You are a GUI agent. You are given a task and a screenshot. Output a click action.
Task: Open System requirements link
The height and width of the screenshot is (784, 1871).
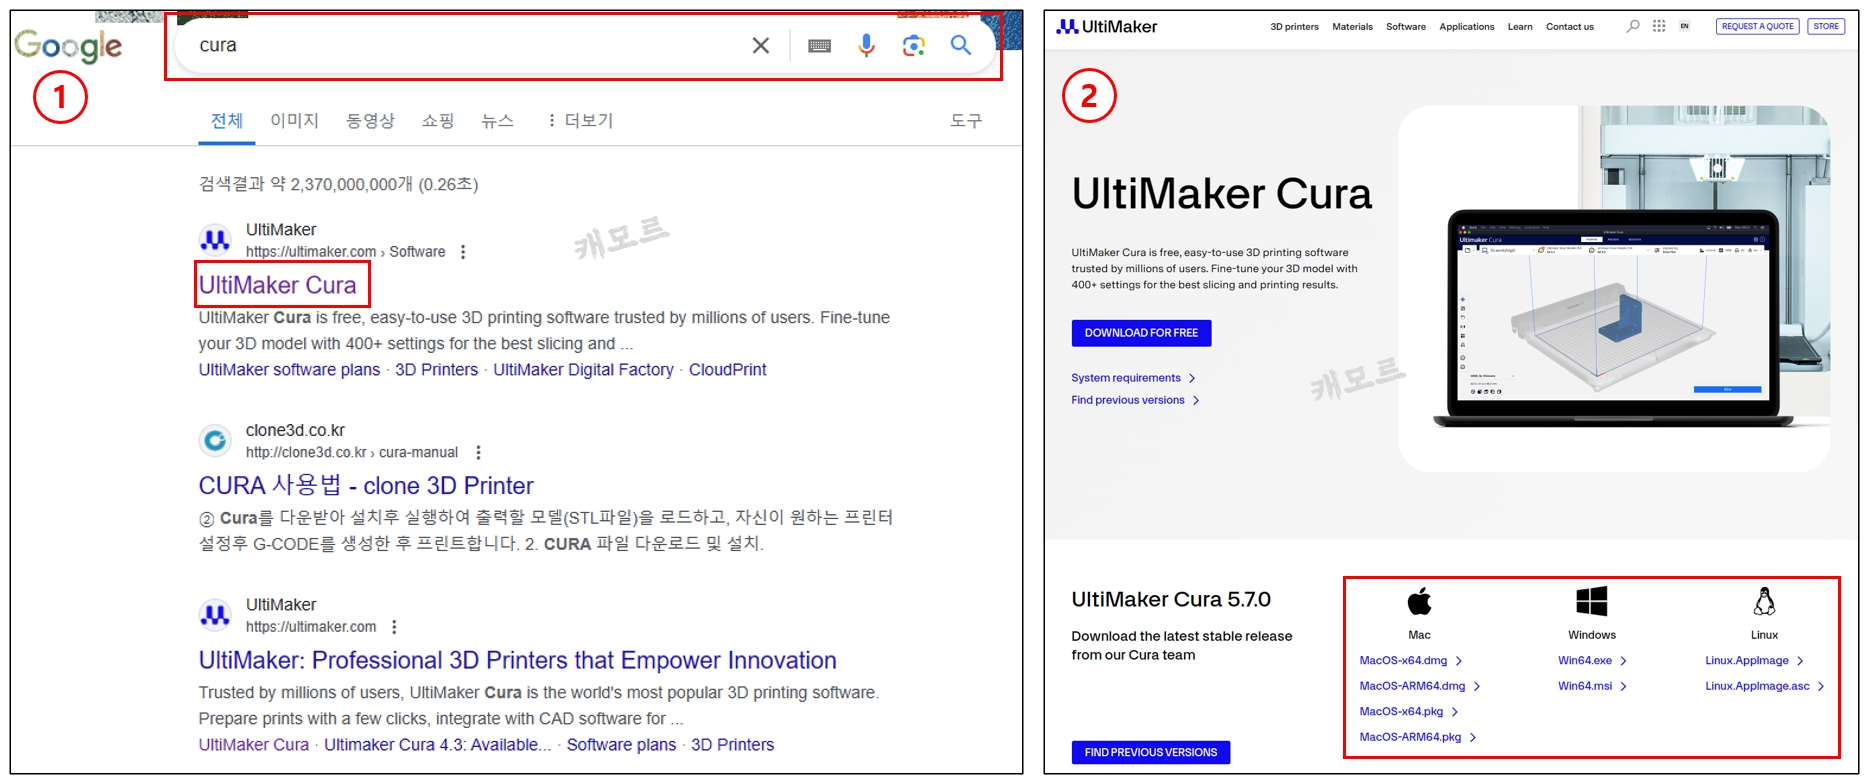[1133, 378]
